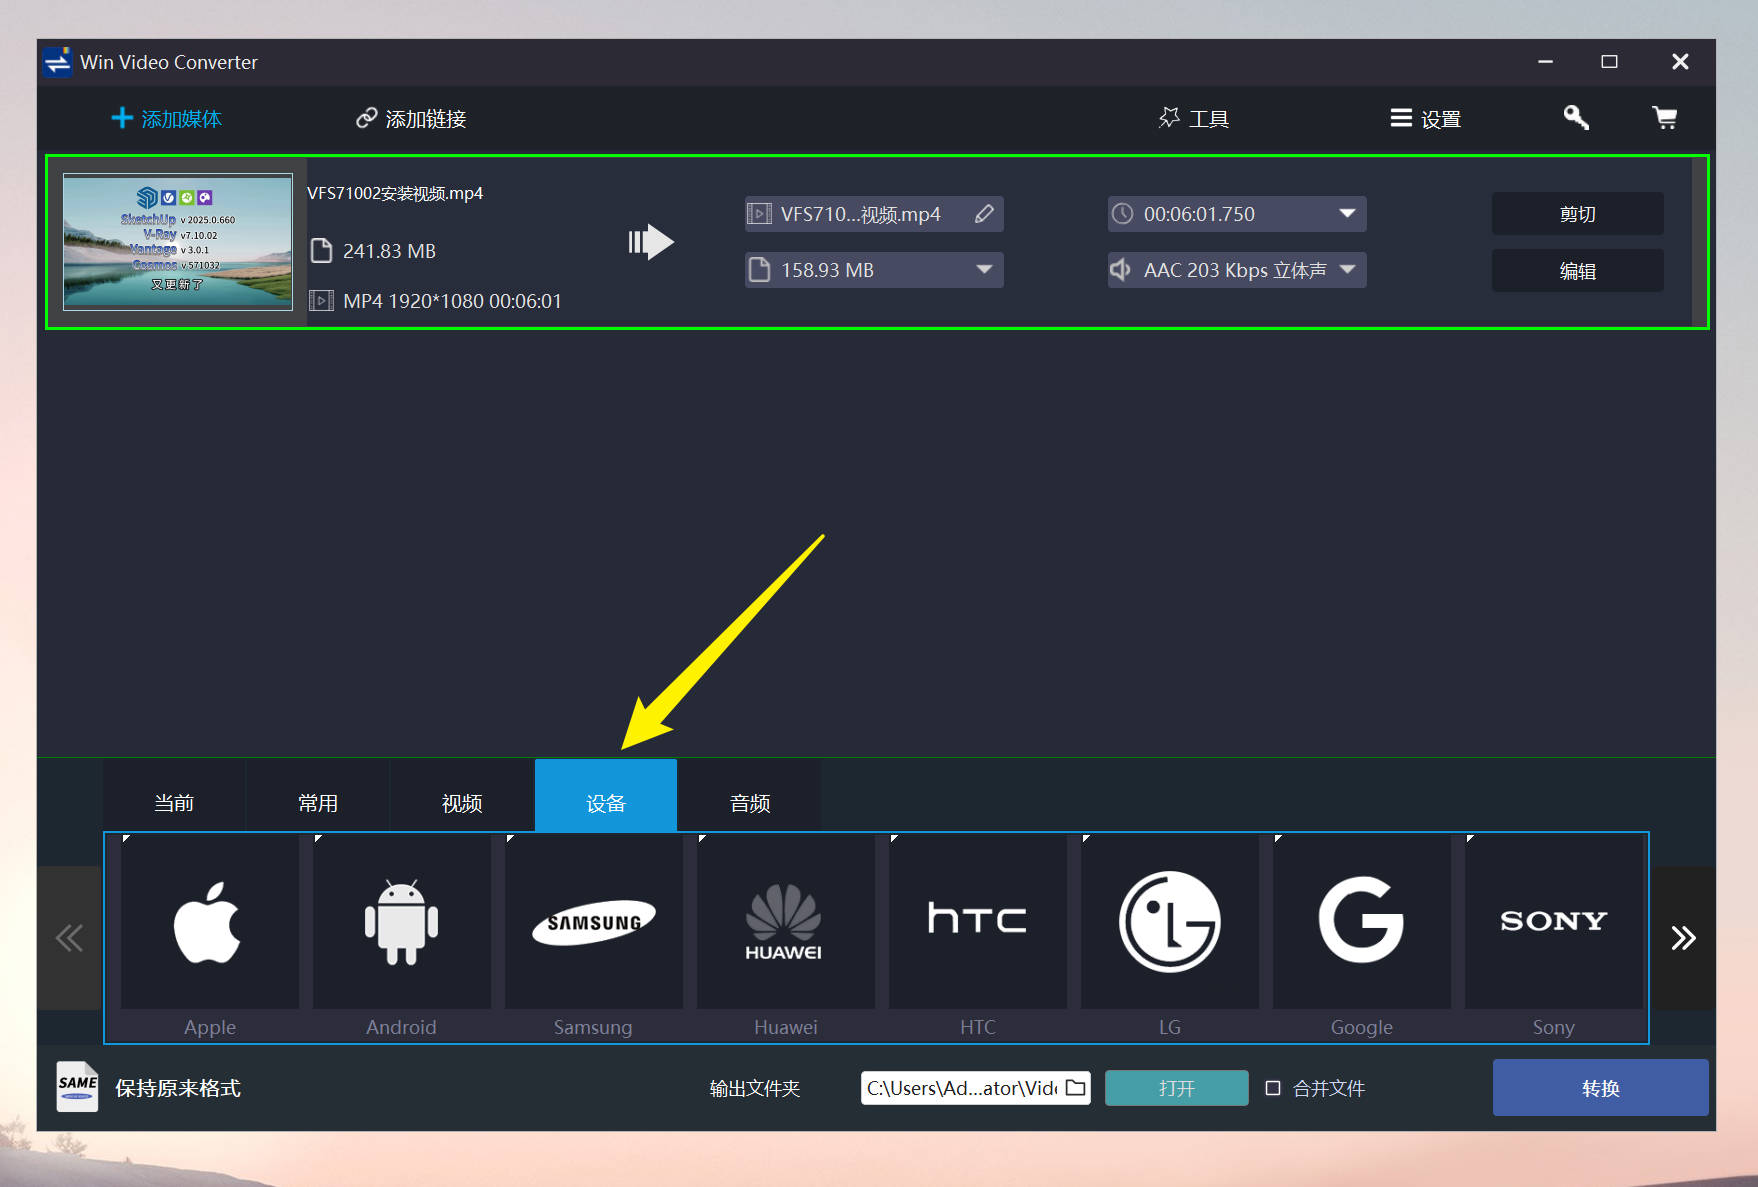The image size is (1758, 1187).
Task: Click the film icon in output name field
Action: (760, 214)
